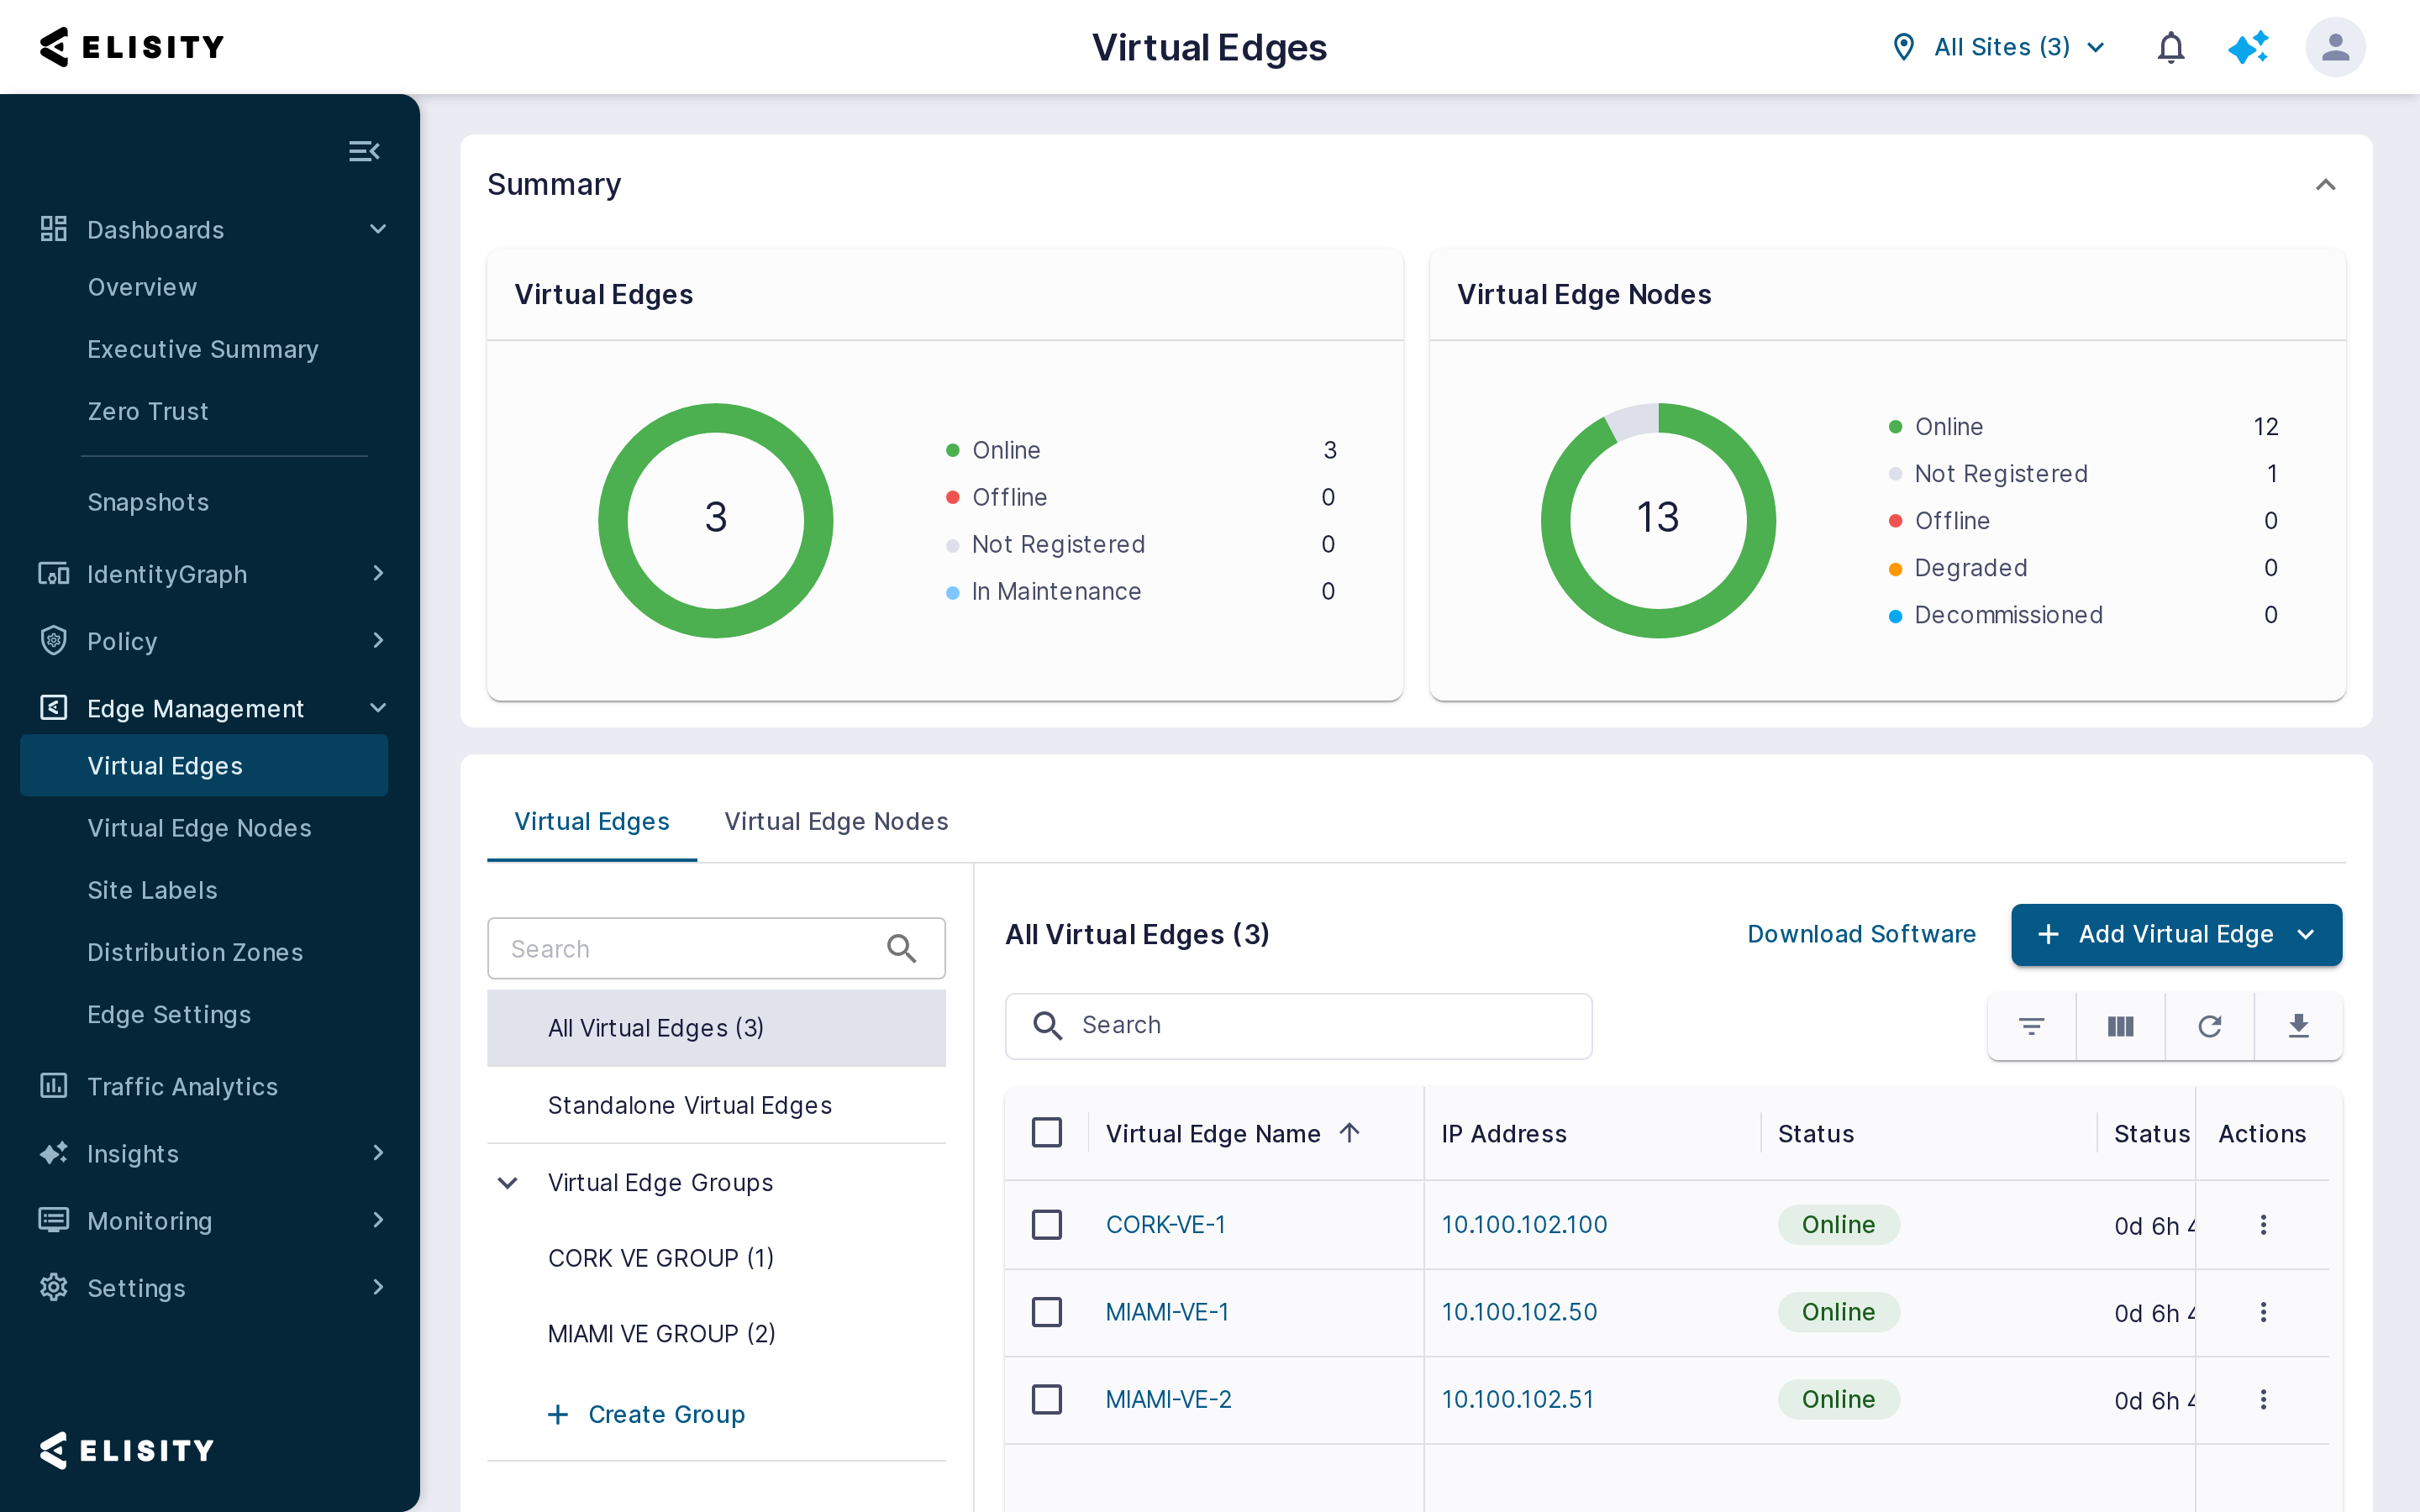Open the All Sites (3) dropdown
Screen dimensions: 2420x1512
[1999, 47]
